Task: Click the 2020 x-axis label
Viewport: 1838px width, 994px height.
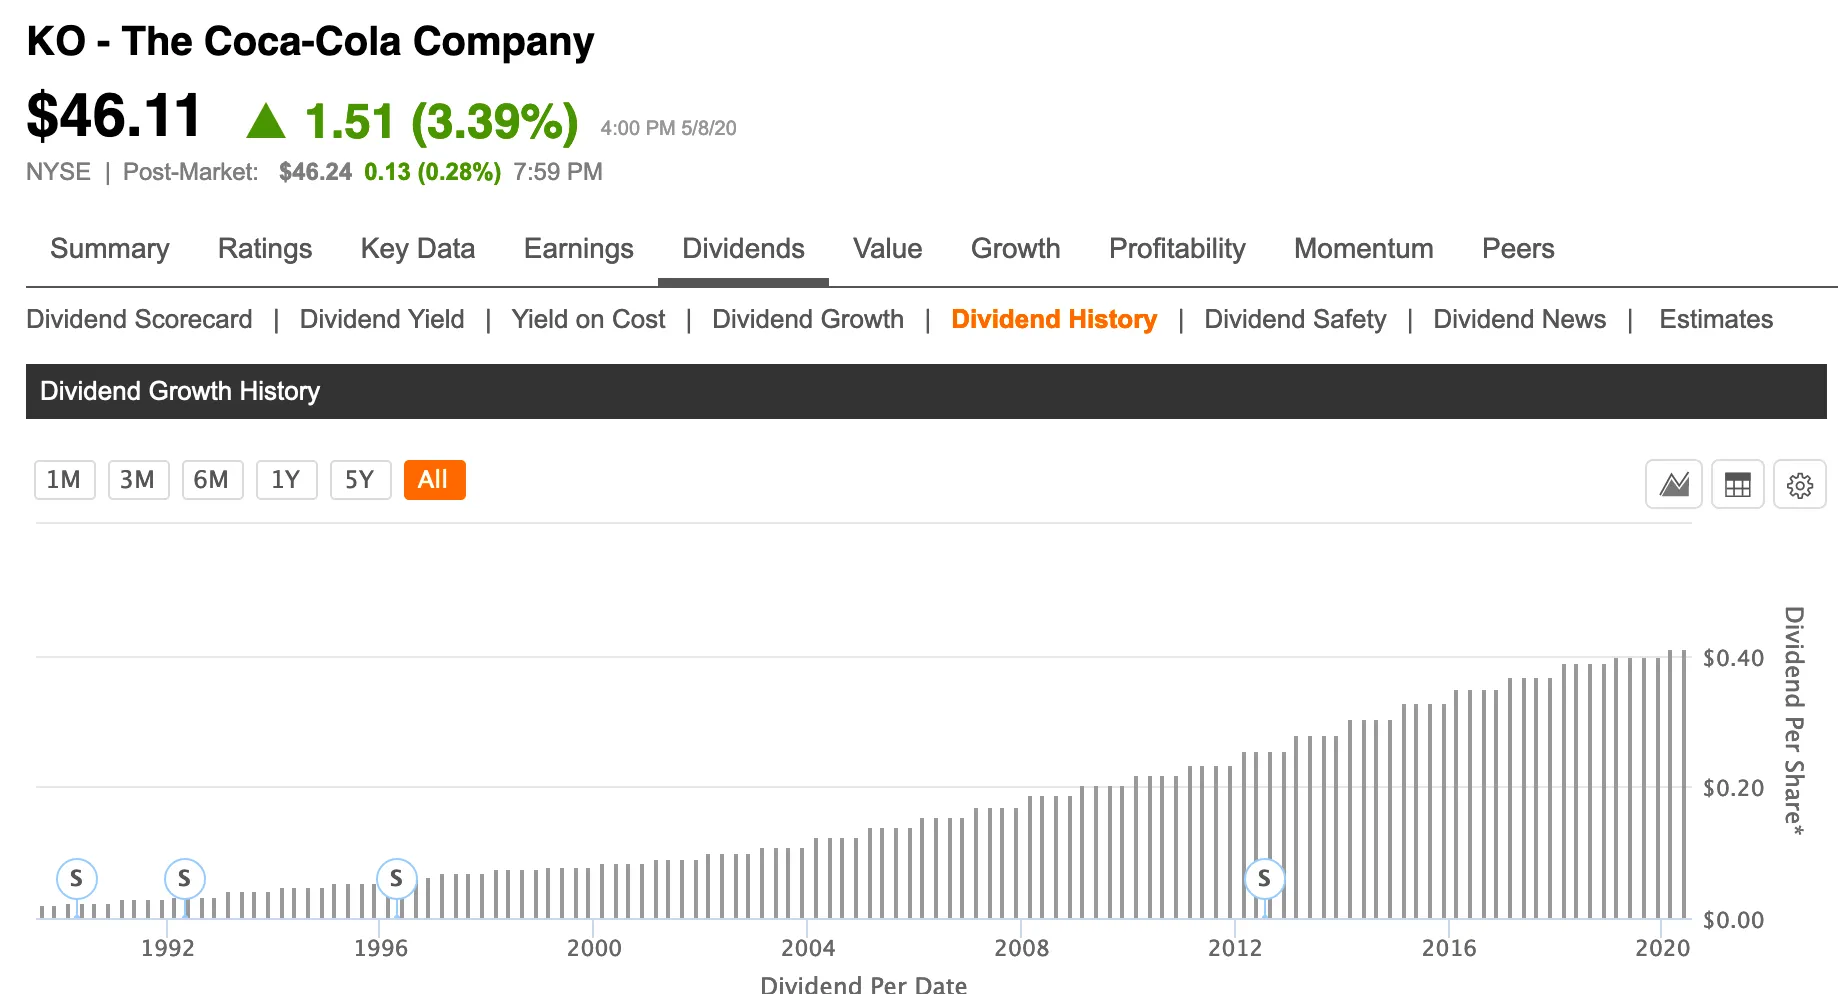Action: [1662, 948]
